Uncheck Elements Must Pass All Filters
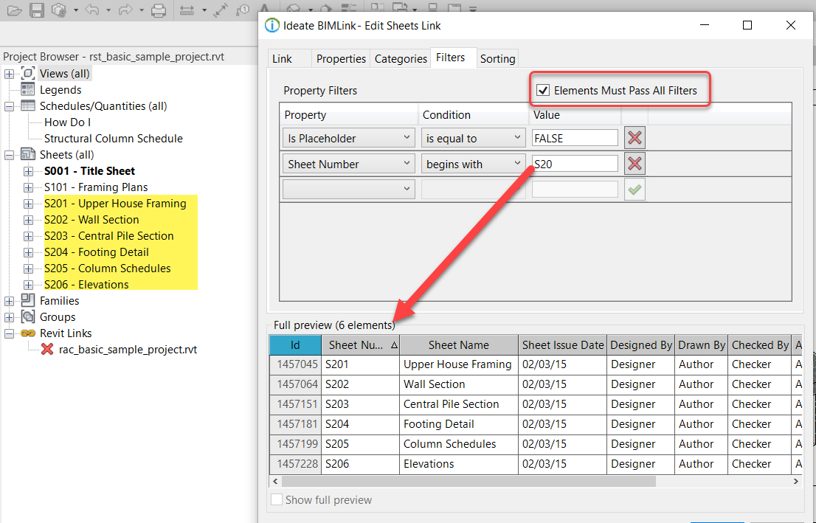The image size is (816, 523). point(543,91)
